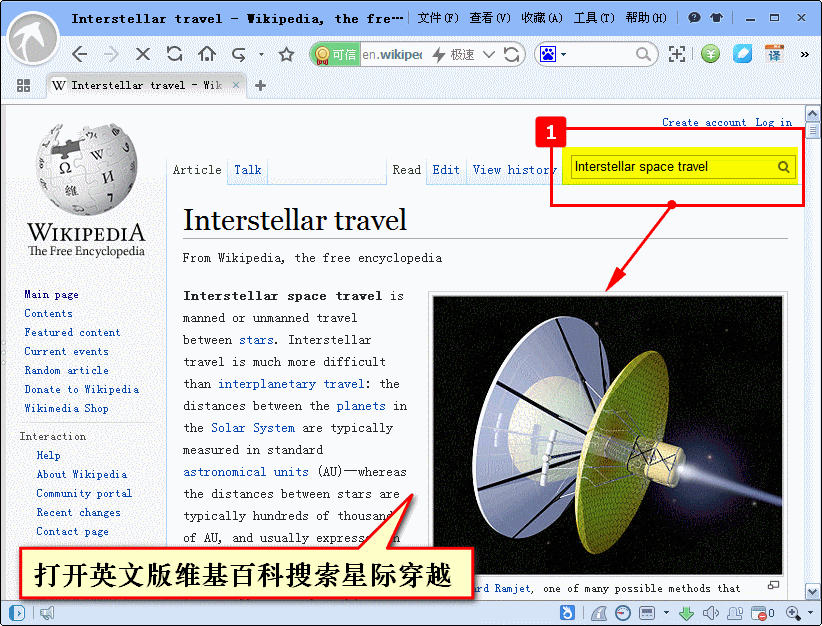Open the tab grid overview icon
Viewport: 822px width, 626px height.
click(x=23, y=85)
